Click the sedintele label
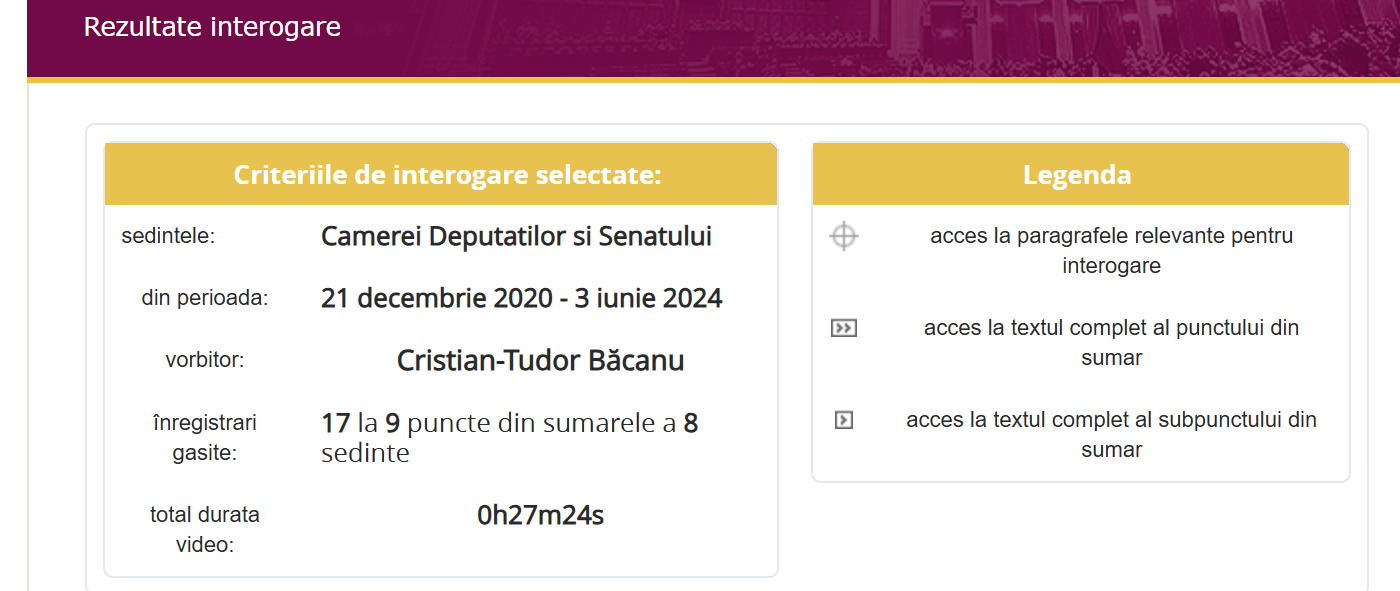Image resolution: width=1400 pixels, height=591 pixels. pyautogui.click(x=169, y=237)
